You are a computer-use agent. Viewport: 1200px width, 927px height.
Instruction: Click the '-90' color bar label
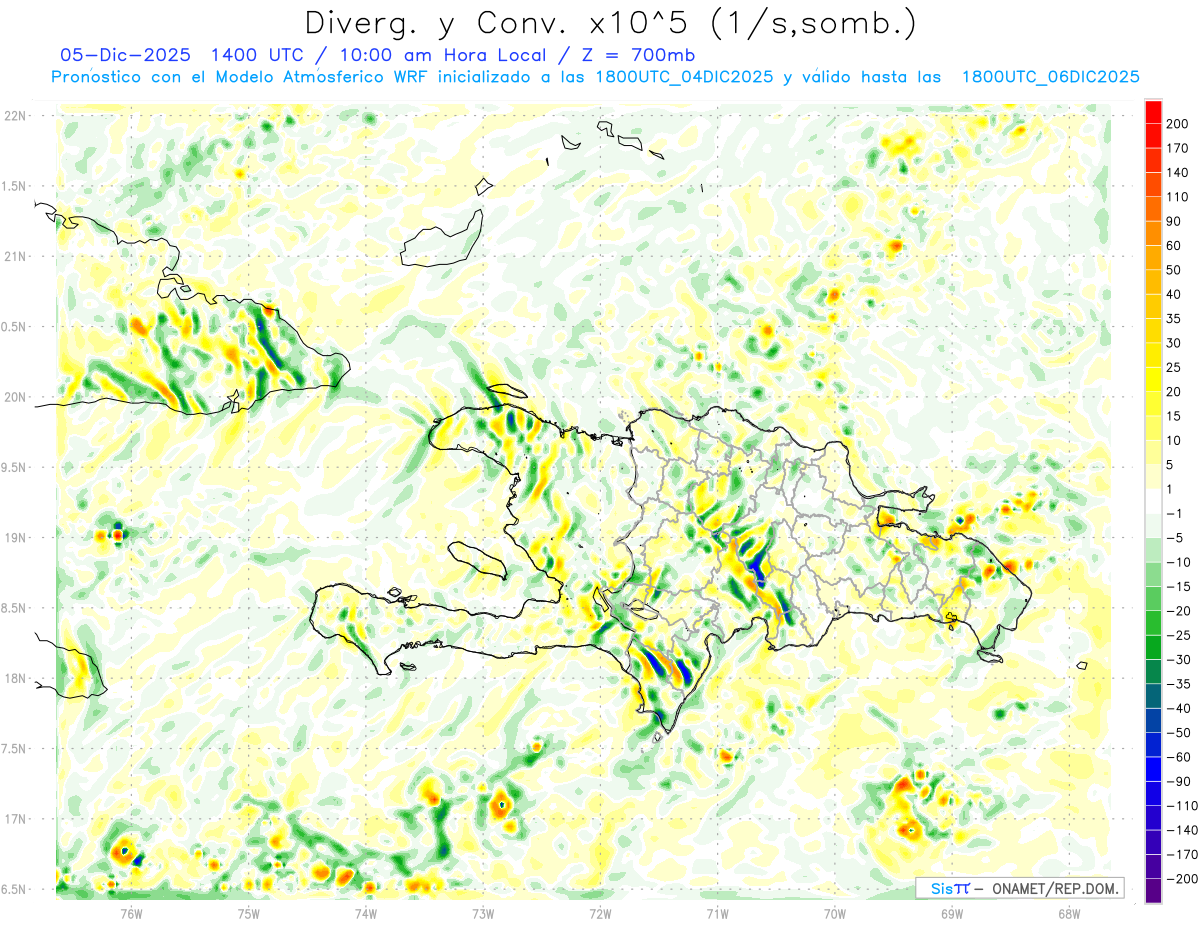pos(1180,782)
